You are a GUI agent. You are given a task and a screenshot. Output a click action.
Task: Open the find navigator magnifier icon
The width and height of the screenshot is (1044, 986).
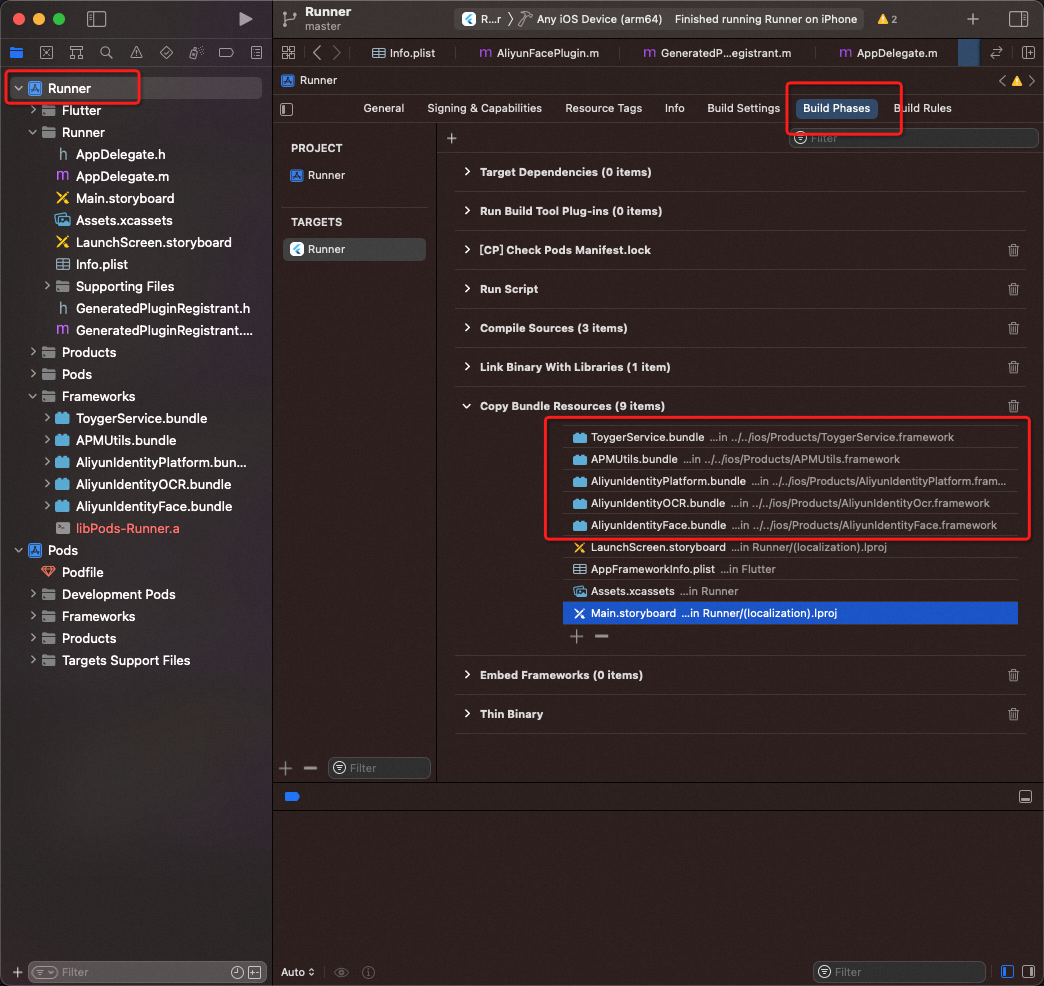pos(107,53)
